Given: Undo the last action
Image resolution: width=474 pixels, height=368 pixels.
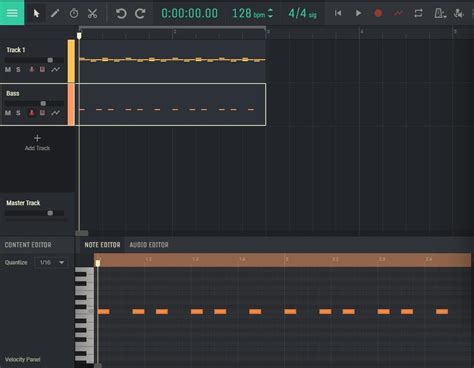Looking at the screenshot, I should click(121, 13).
